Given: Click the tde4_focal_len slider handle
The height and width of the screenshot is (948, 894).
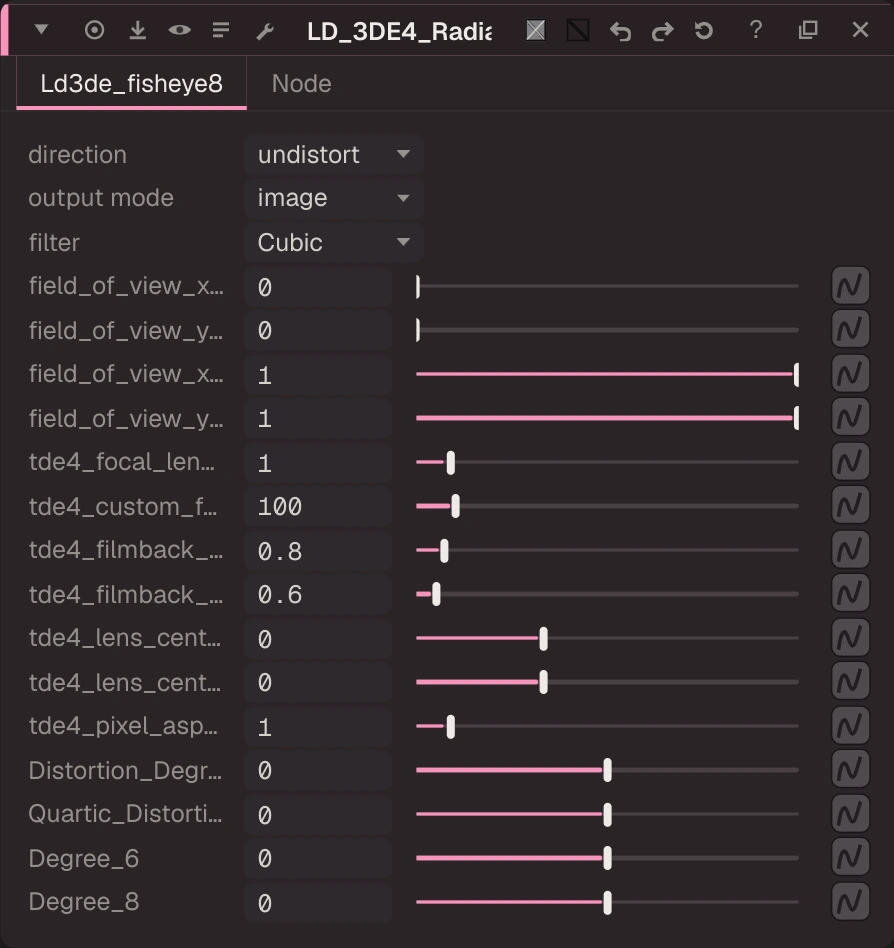Looking at the screenshot, I should coord(451,463).
